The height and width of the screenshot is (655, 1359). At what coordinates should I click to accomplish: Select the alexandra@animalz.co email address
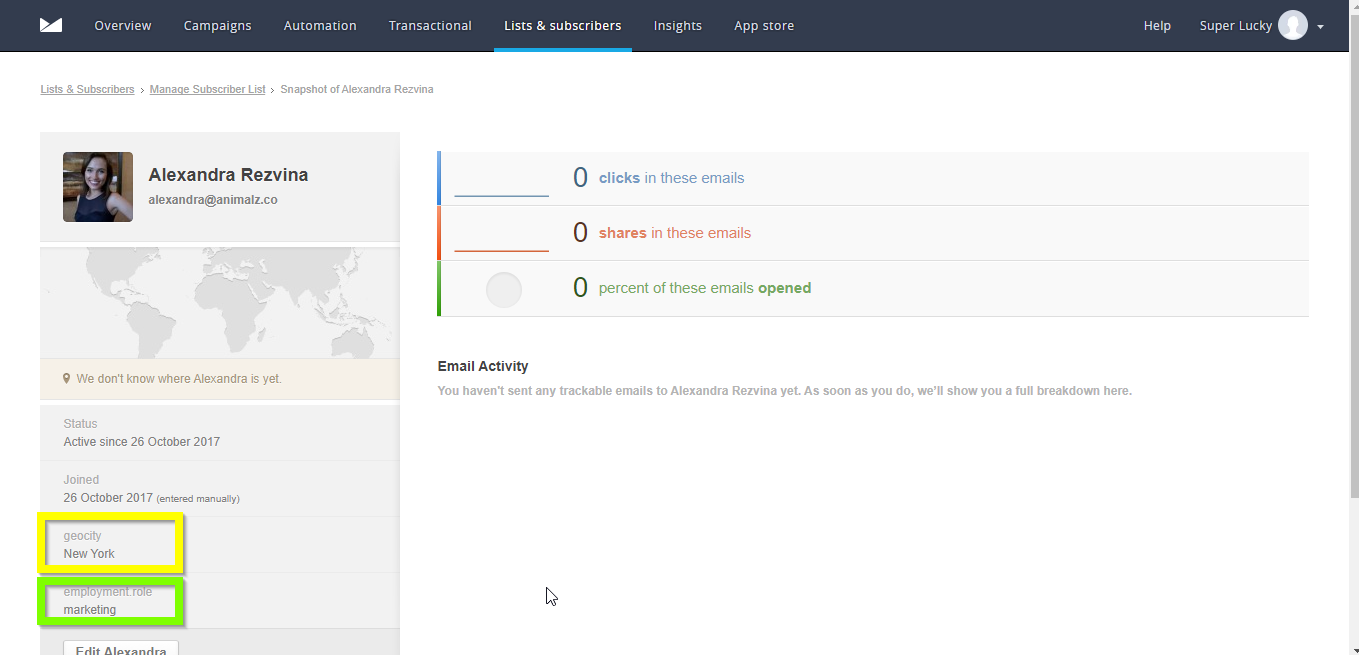[x=213, y=200]
